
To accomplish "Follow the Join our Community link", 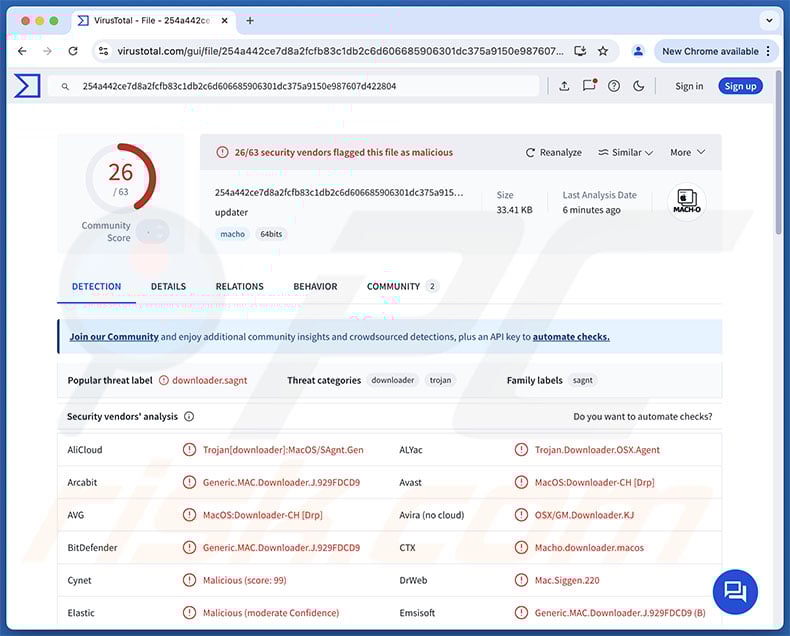I will coord(114,337).
